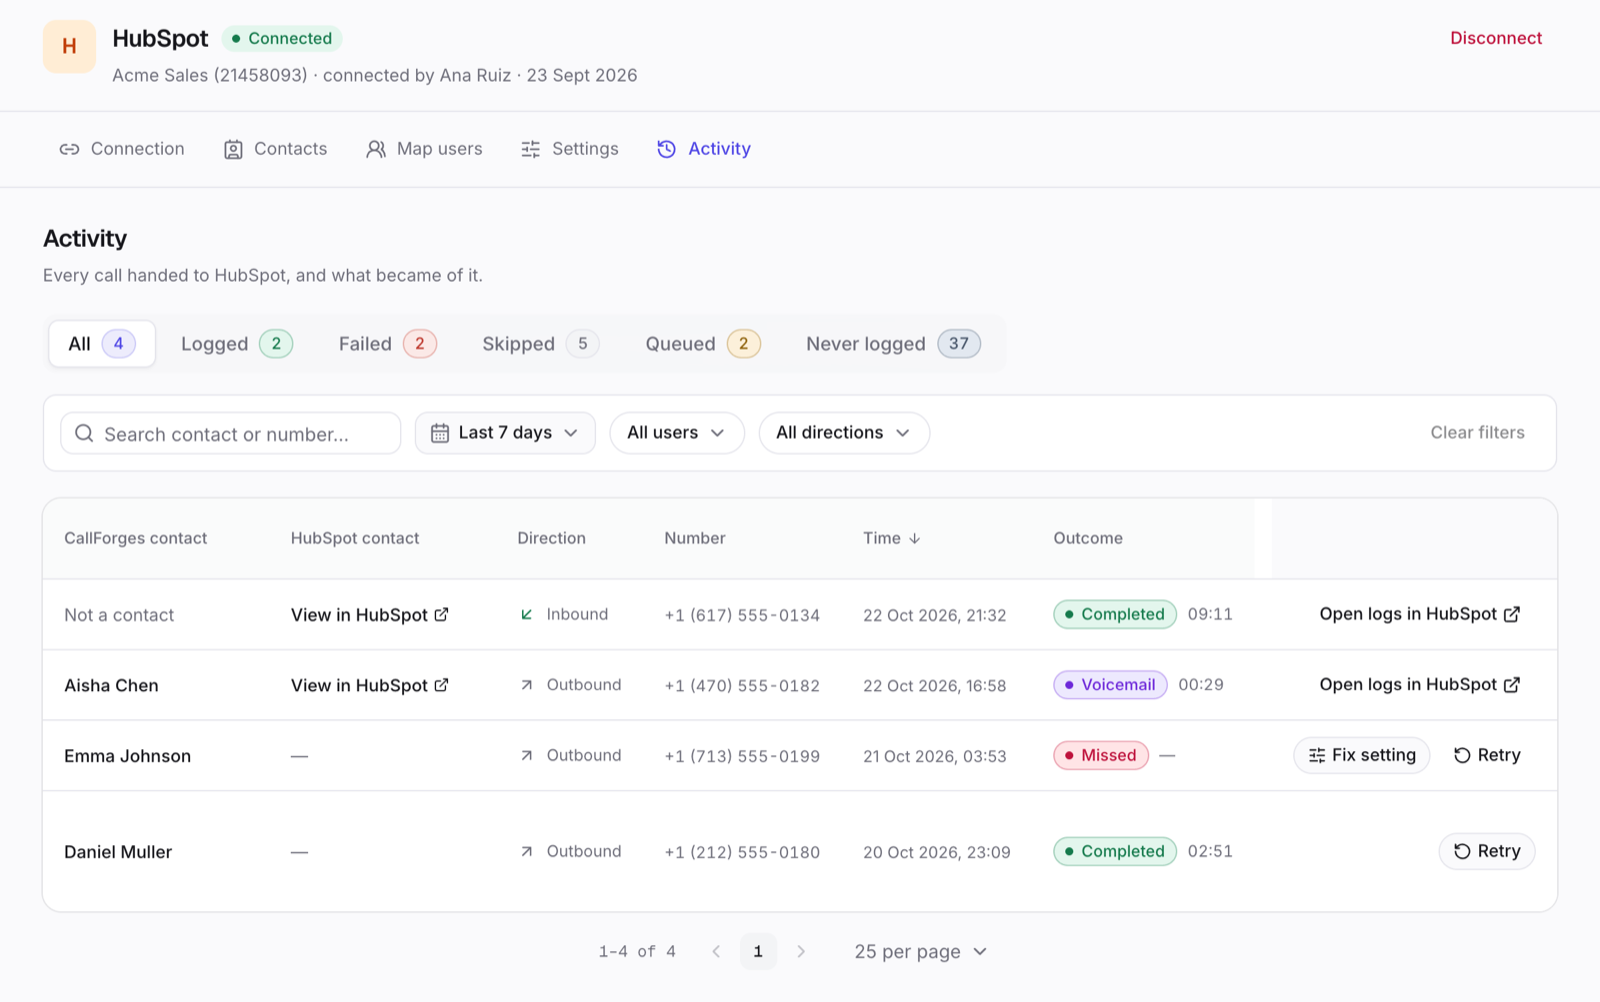This screenshot has height=1002, width=1600.
Task: Select the All filter with count 4
Action: (x=102, y=344)
